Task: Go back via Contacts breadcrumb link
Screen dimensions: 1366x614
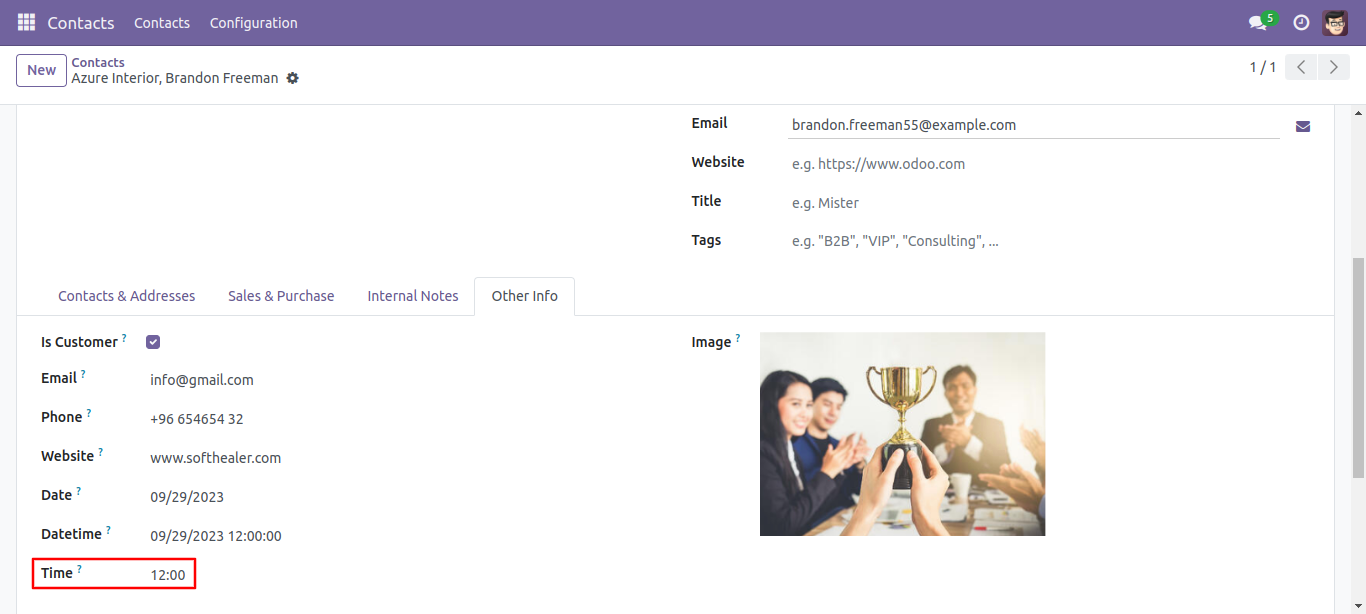Action: (98, 62)
